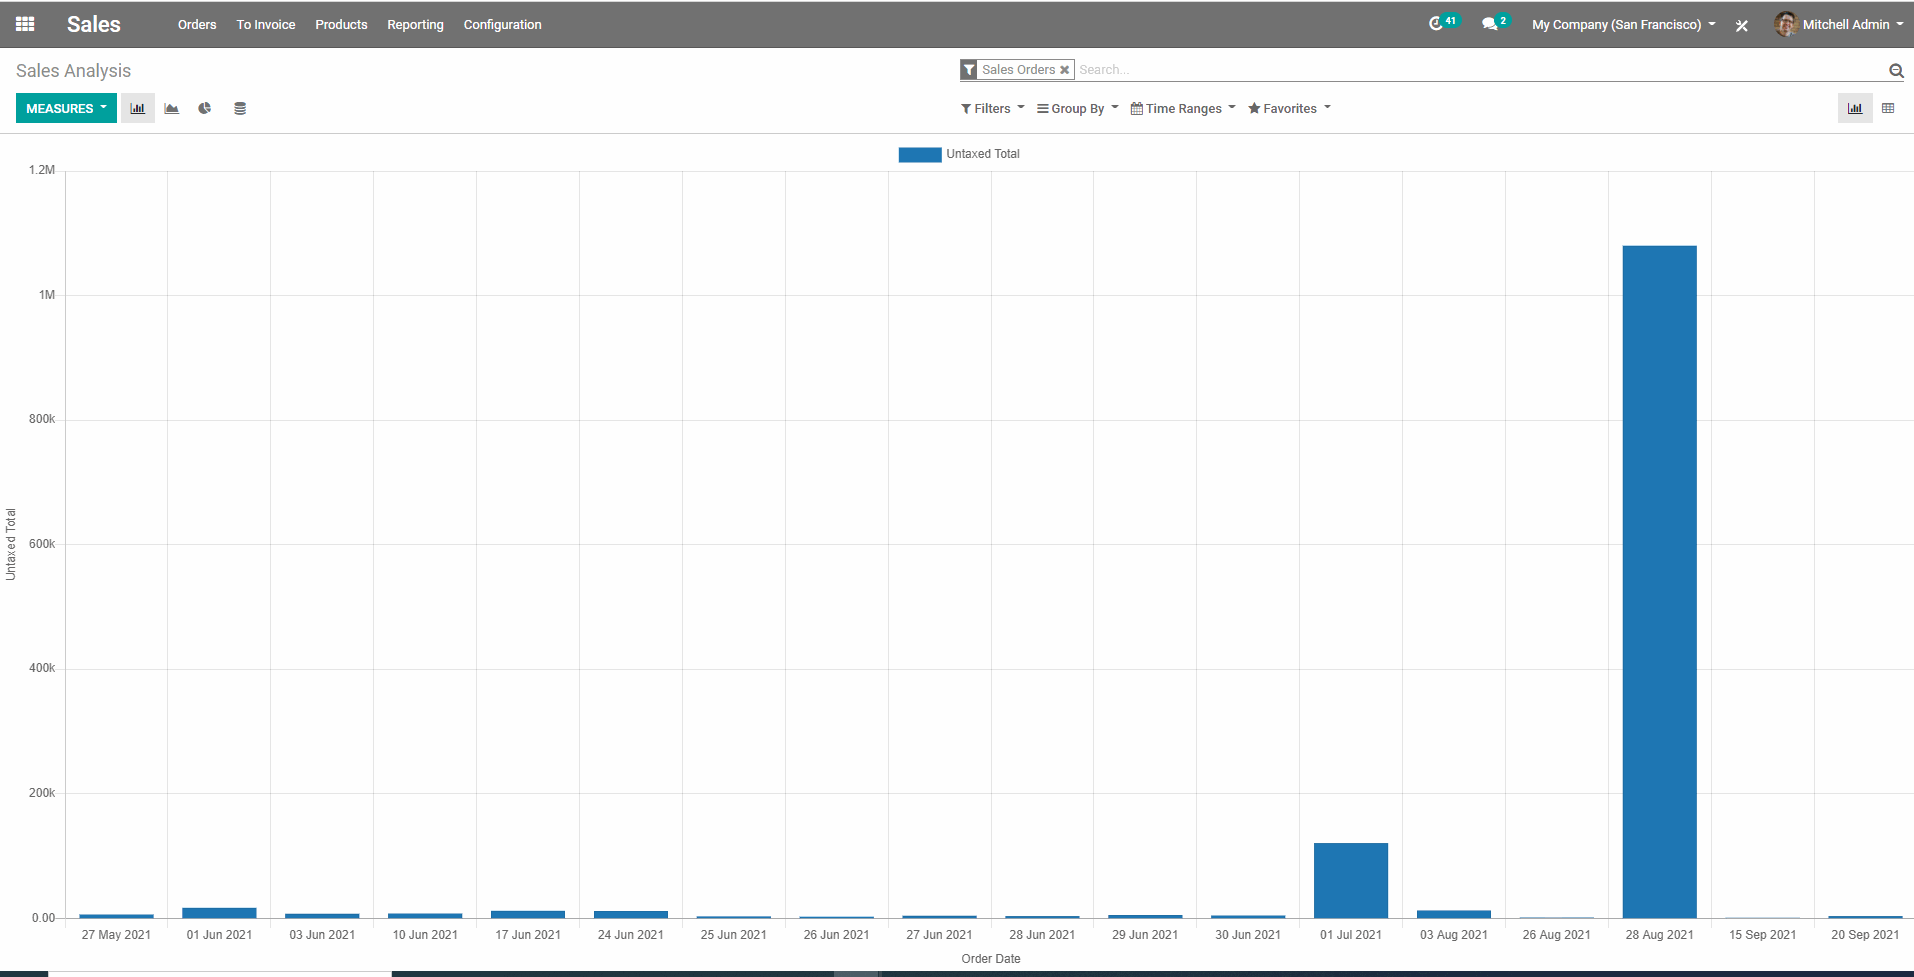Open conversations chat icon with 2 badge

(1494, 23)
